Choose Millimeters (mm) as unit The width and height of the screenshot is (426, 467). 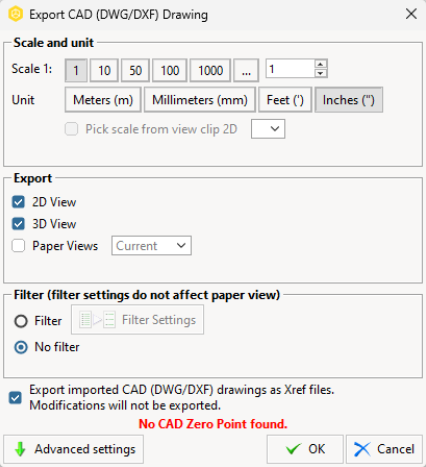click(x=200, y=100)
